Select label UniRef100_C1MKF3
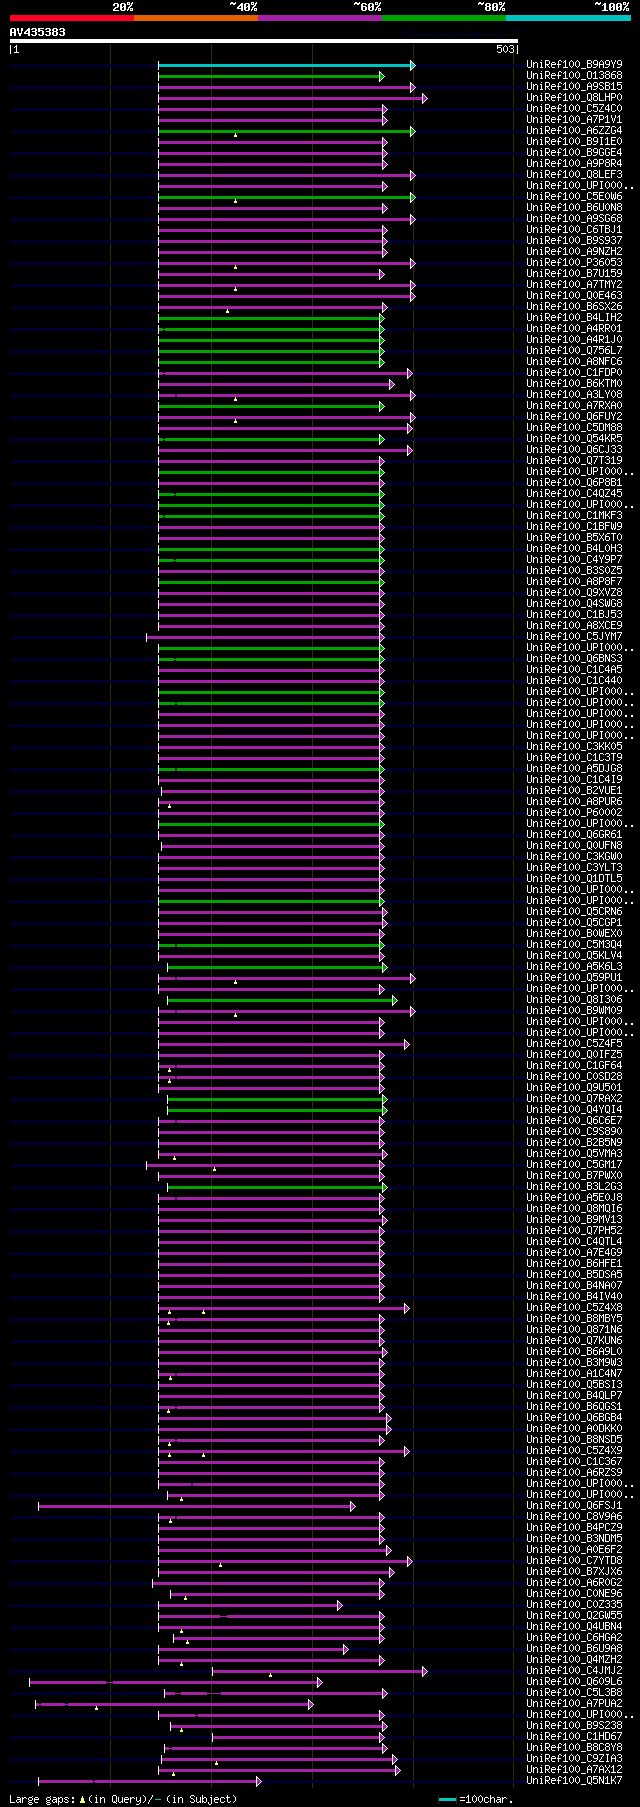This screenshot has height=1807, width=640. 574,516
